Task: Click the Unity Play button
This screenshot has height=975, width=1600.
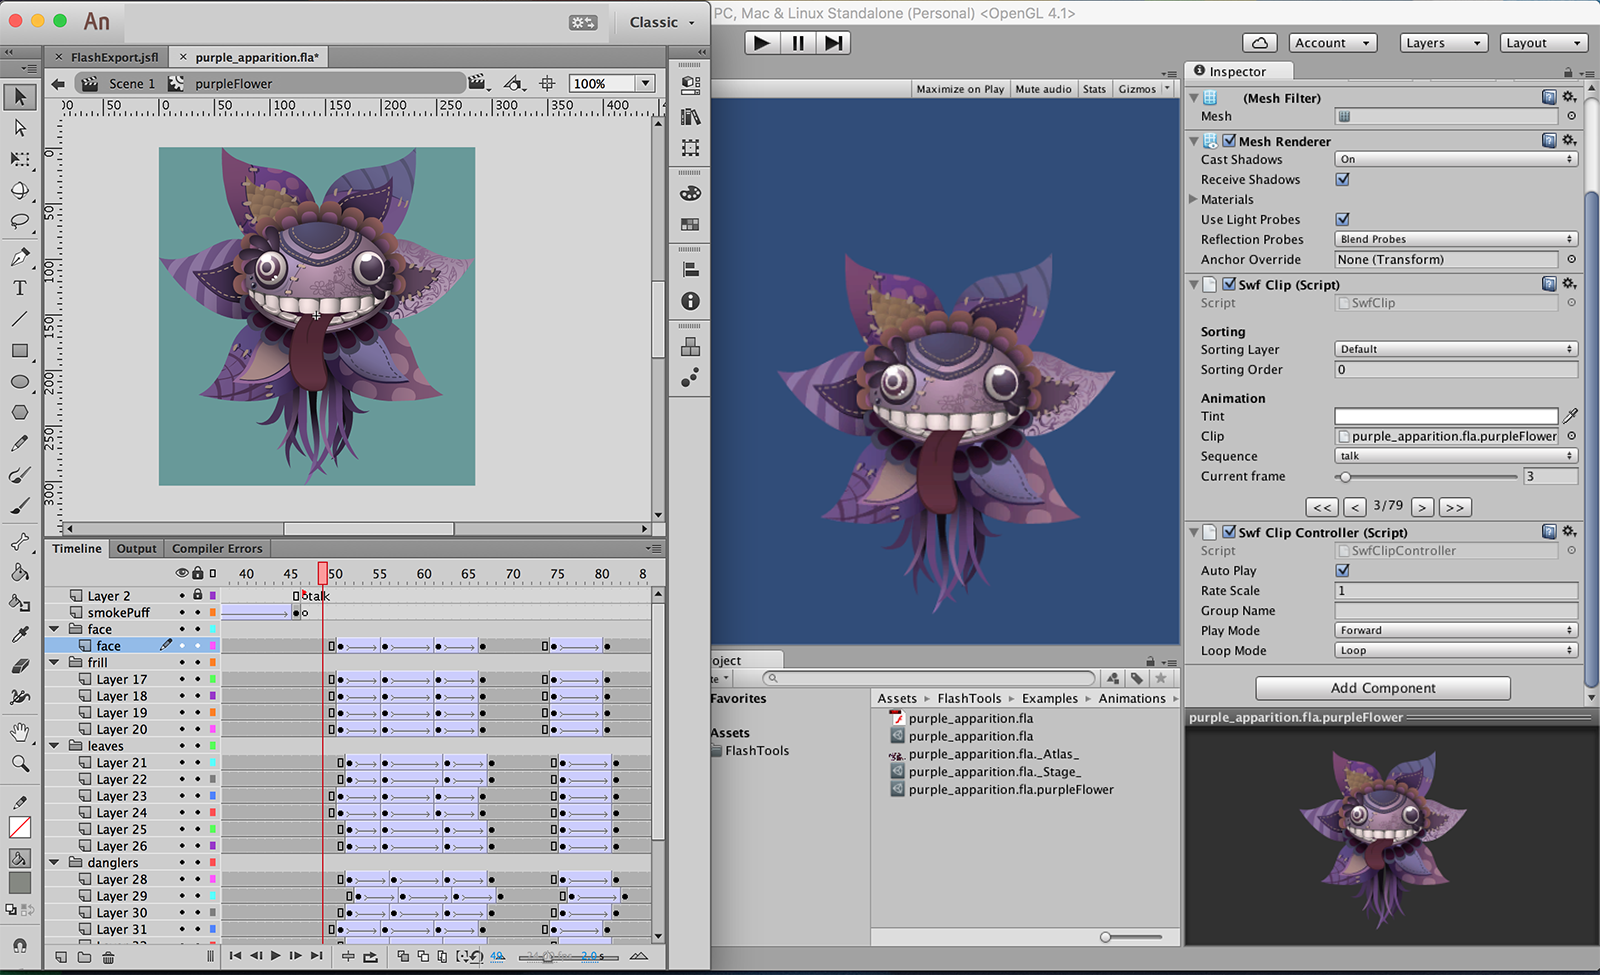Action: pyautogui.click(x=761, y=43)
